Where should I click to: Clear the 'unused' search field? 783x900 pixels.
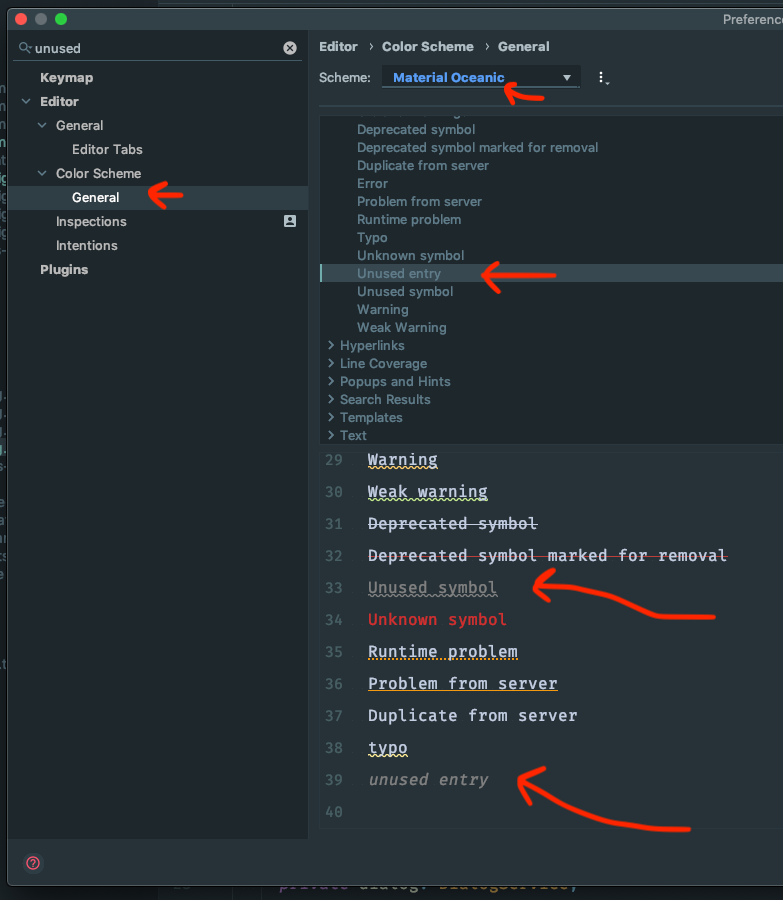290,48
